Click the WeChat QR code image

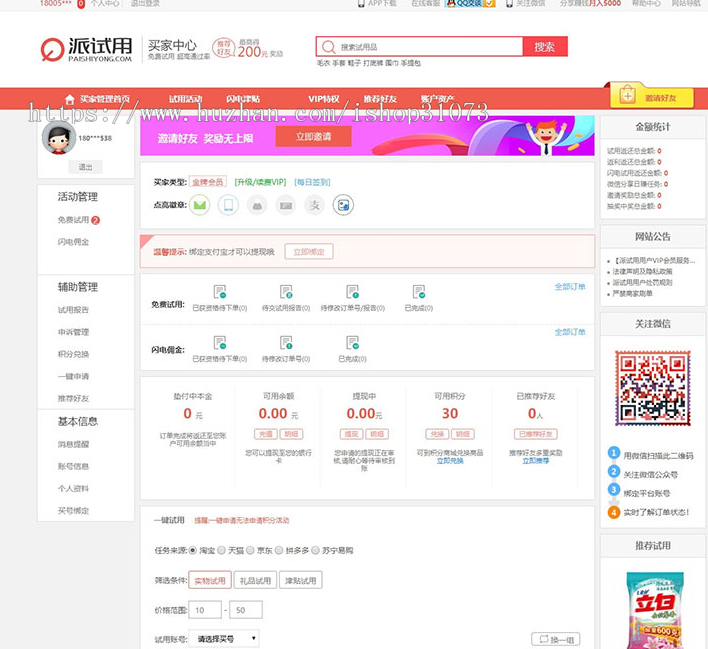tap(652, 388)
